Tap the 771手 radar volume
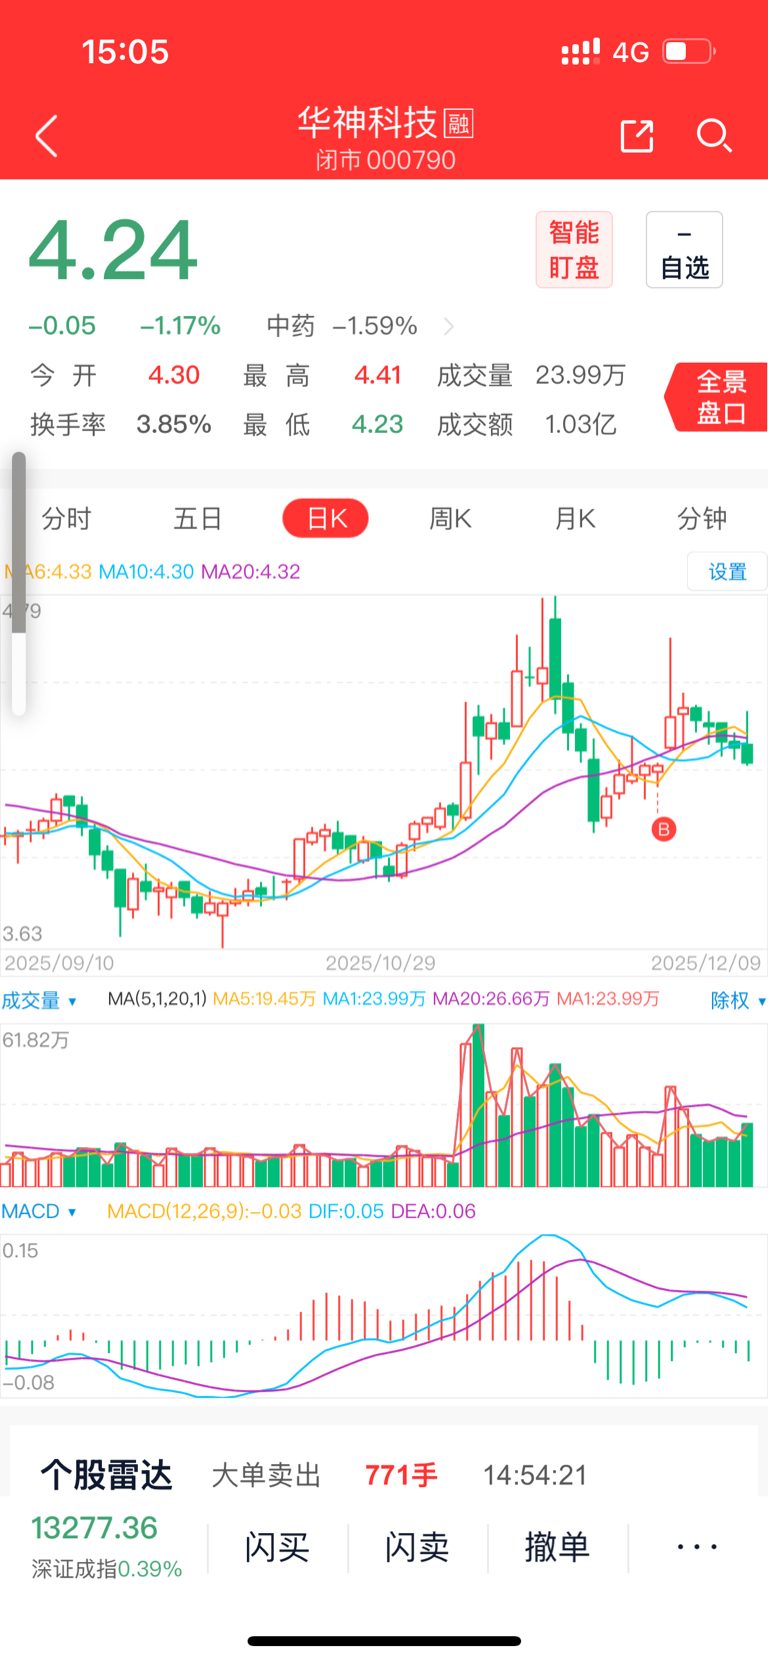The height and width of the screenshot is (1663, 768). (401, 1475)
